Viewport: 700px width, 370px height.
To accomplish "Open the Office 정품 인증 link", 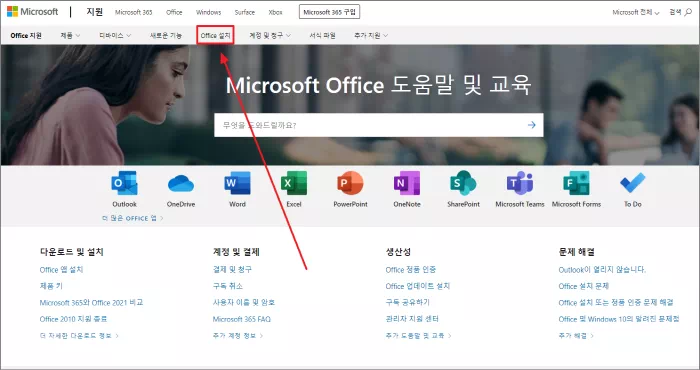I will pyautogui.click(x=411, y=270).
